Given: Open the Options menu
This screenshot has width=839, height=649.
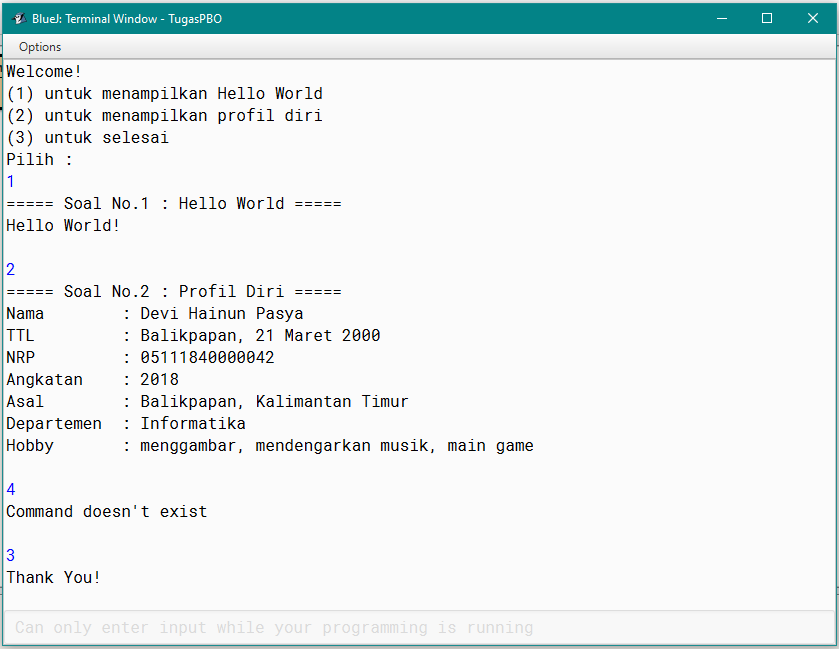Looking at the screenshot, I should (x=39, y=46).
